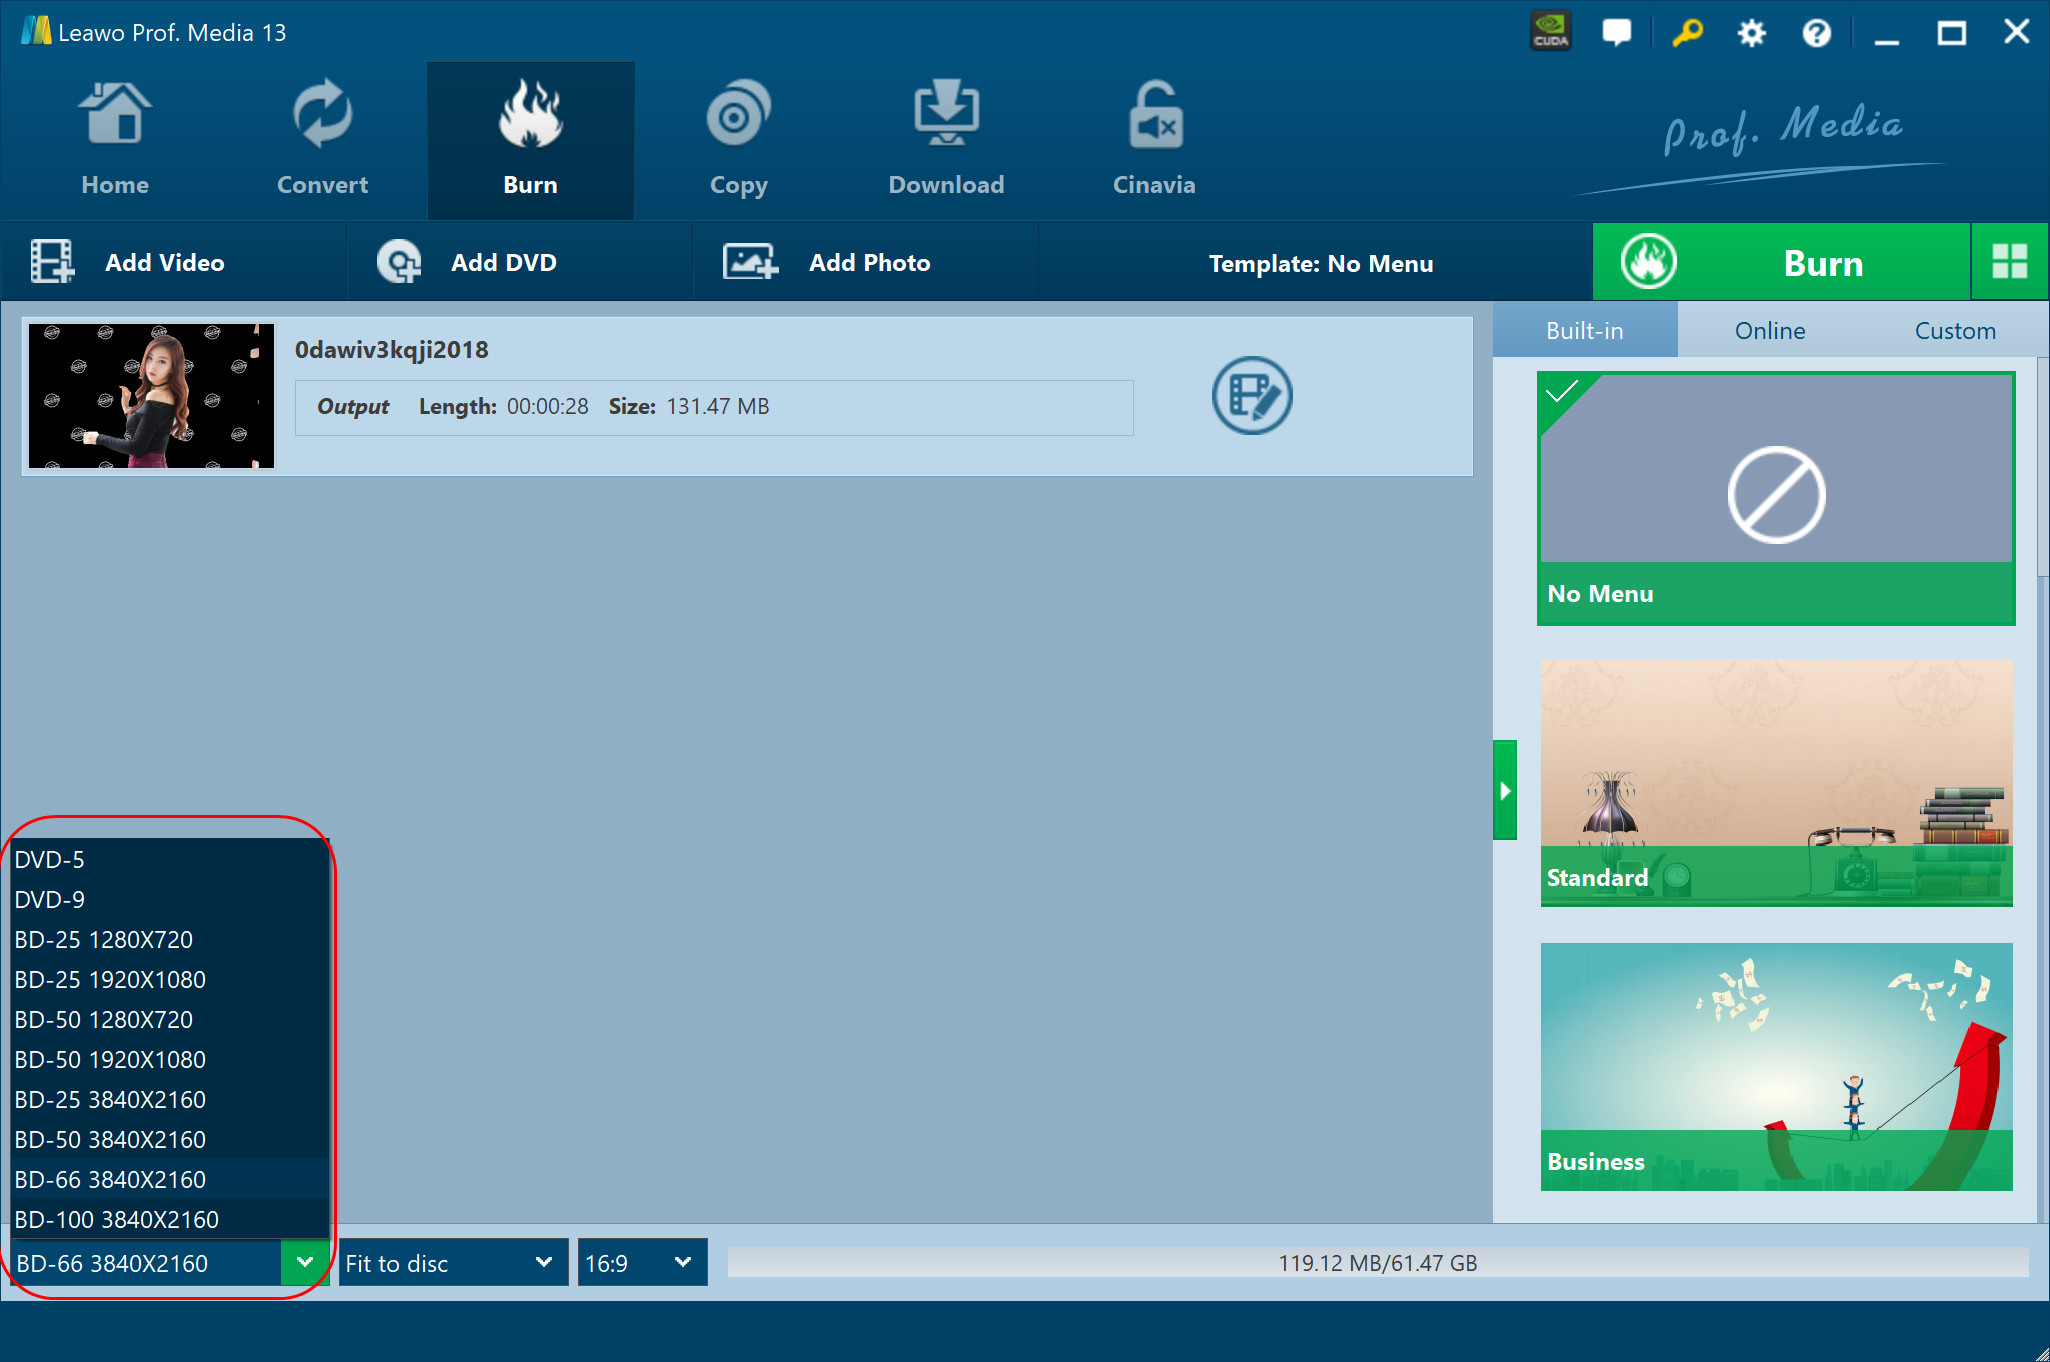Screen dimensions: 2050x1362
Task: Switch to the Convert module
Action: tap(322, 140)
